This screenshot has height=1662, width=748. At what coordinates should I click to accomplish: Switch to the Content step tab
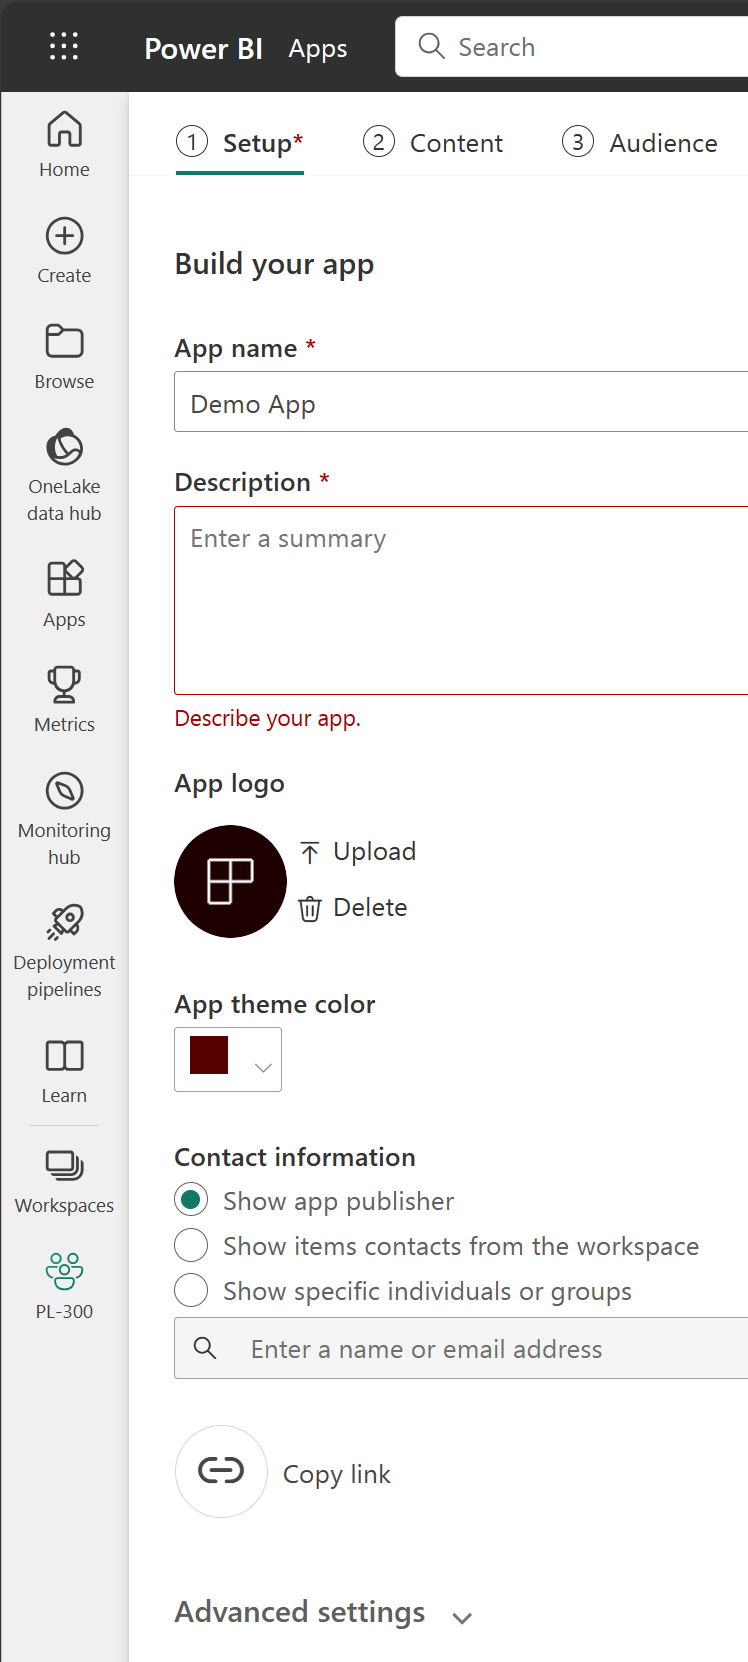[433, 143]
